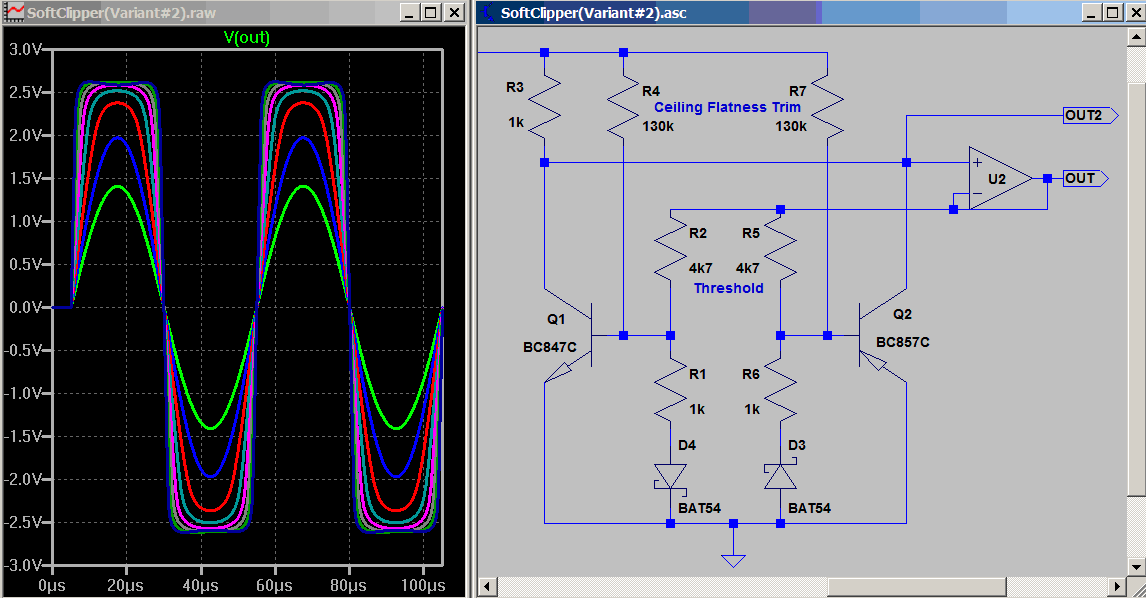1146x598 pixels.
Task: Click the schematic vertical scrollbar up arrow
Action: point(1136,37)
